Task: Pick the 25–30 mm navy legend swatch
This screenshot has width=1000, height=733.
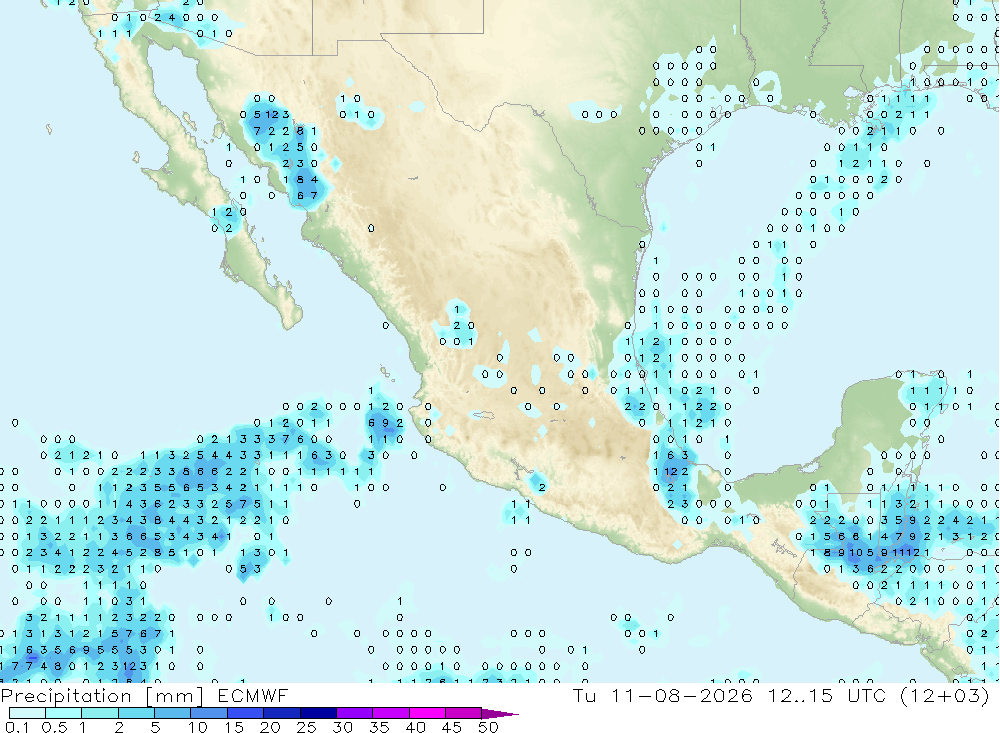Action: 318,713
